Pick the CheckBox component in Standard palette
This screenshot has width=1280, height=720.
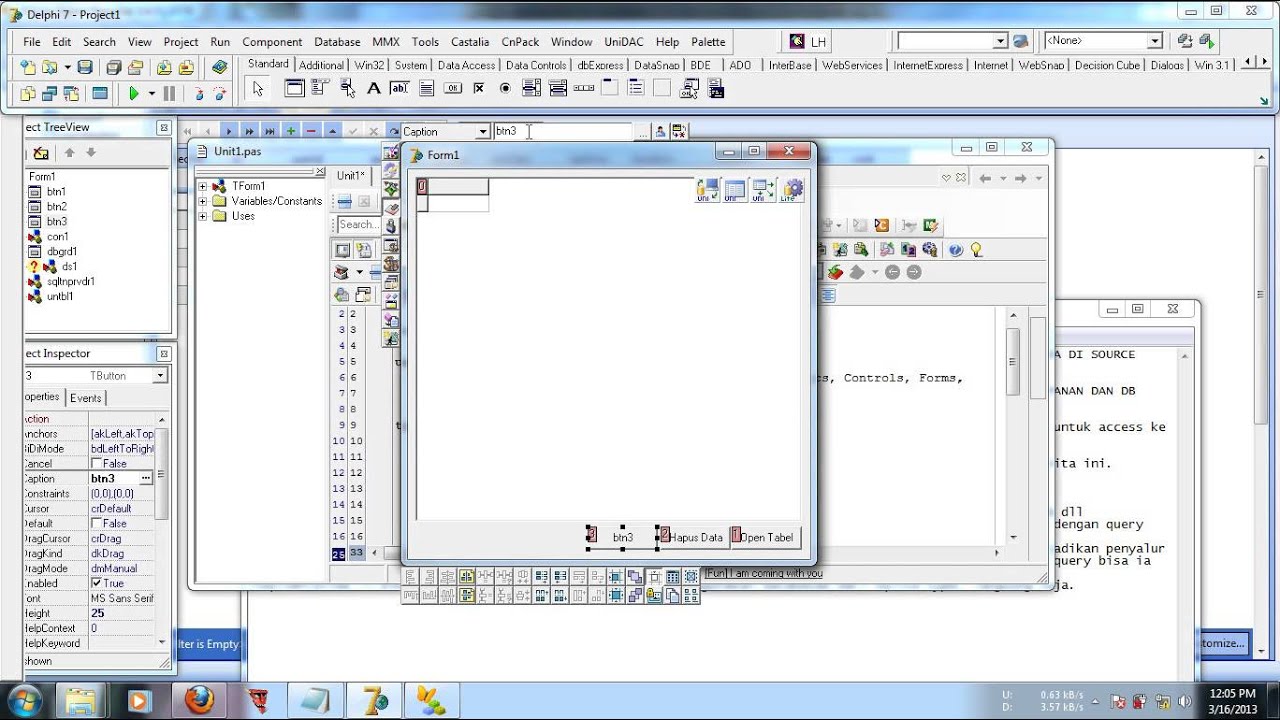point(479,88)
